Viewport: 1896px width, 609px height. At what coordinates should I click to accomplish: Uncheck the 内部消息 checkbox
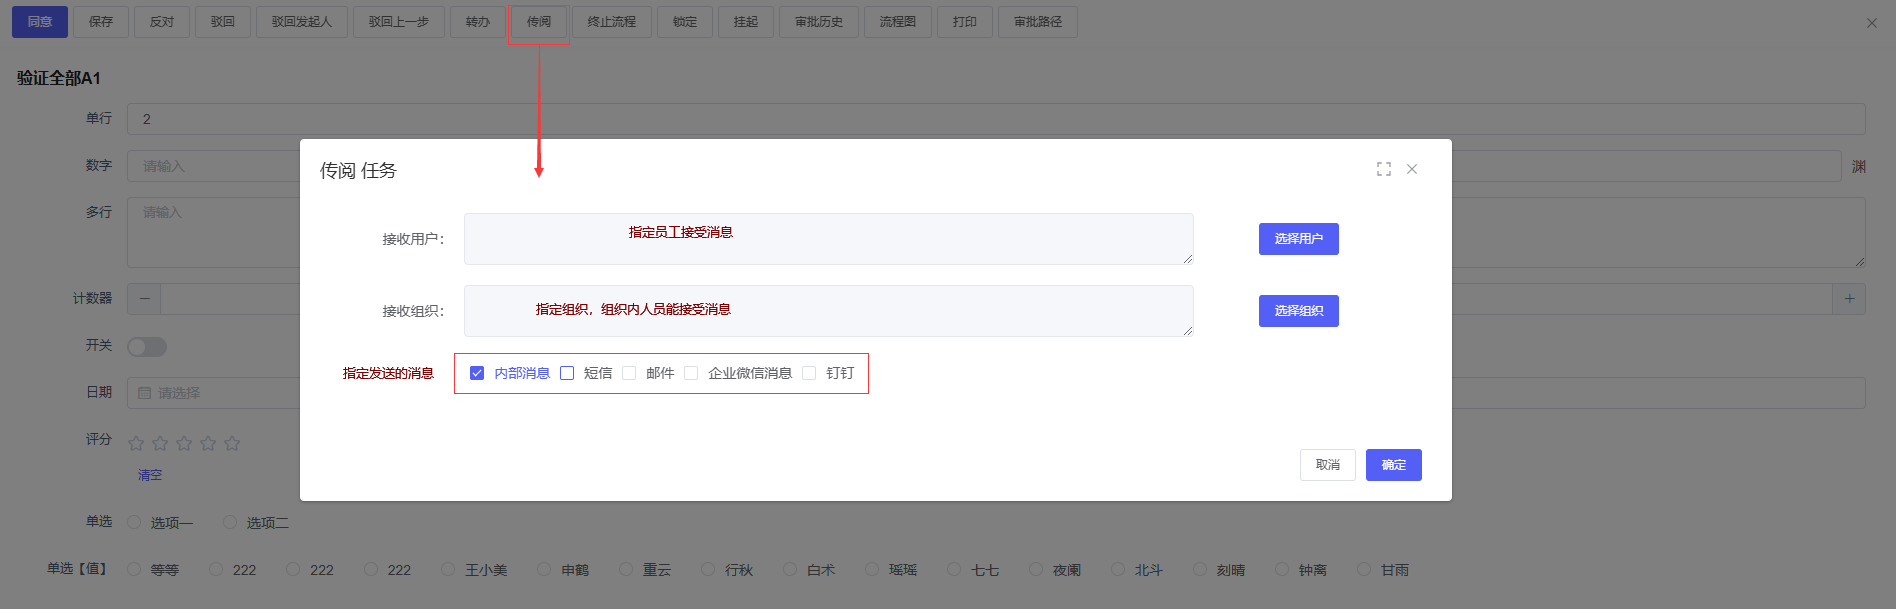(477, 373)
